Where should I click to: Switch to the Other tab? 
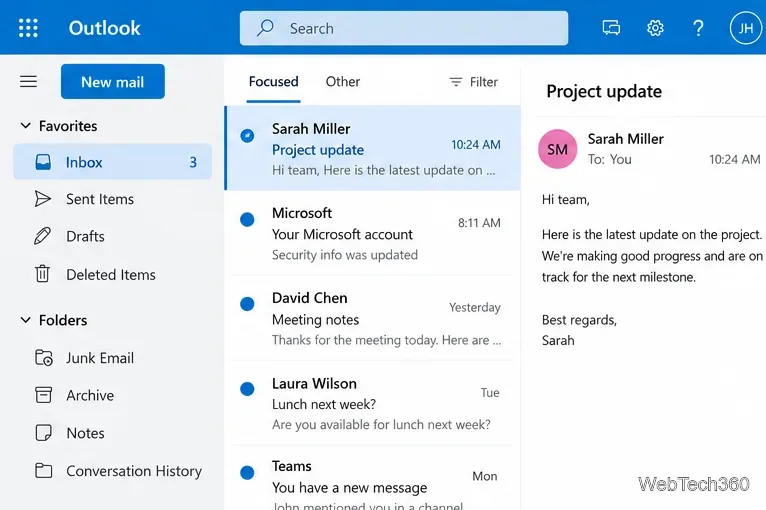click(343, 82)
